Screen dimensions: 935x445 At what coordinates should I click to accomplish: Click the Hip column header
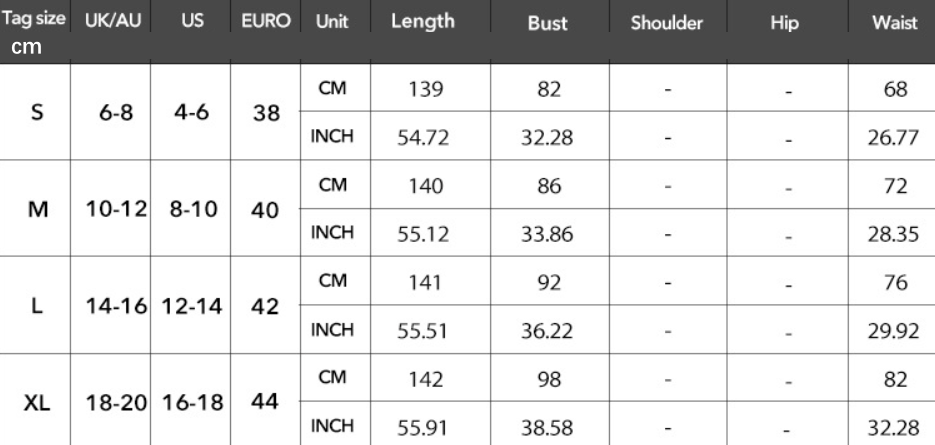[785, 23]
